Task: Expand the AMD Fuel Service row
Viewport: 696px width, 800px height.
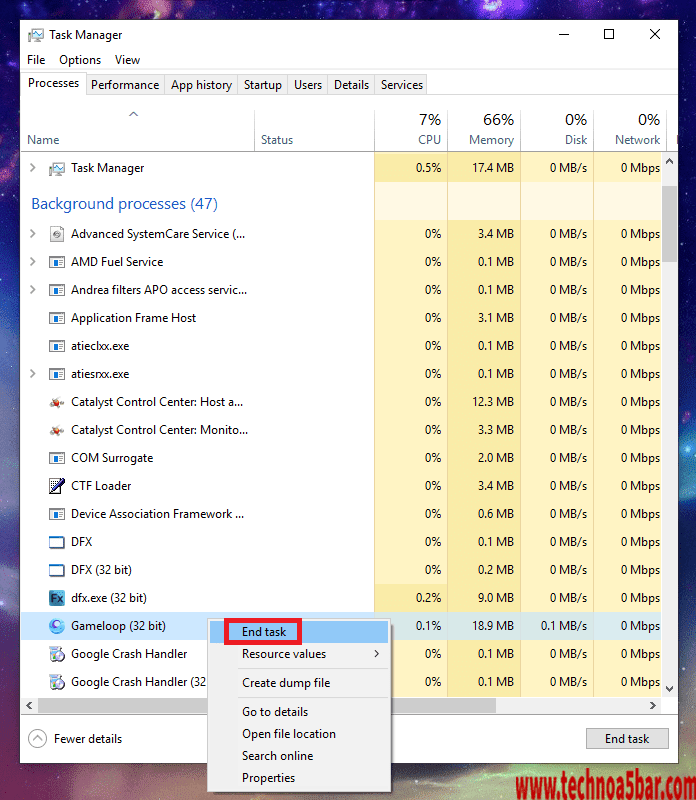Action: (x=33, y=262)
